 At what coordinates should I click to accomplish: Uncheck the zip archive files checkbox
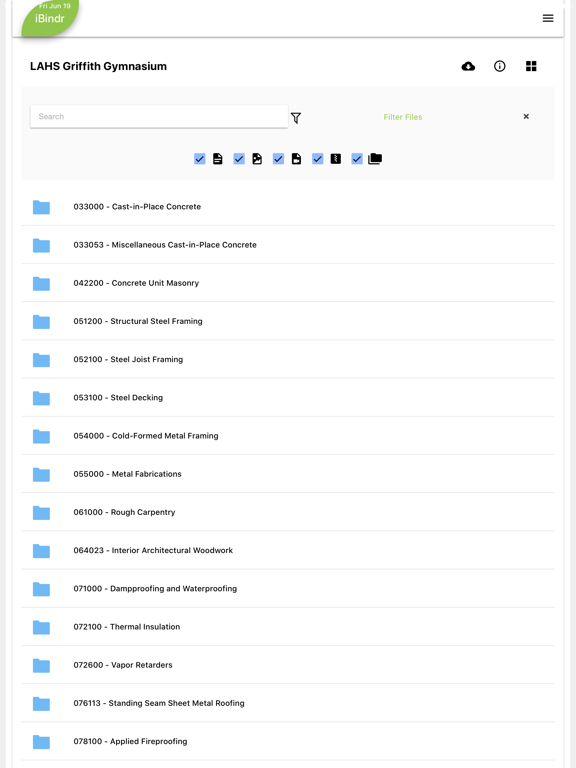point(317,159)
